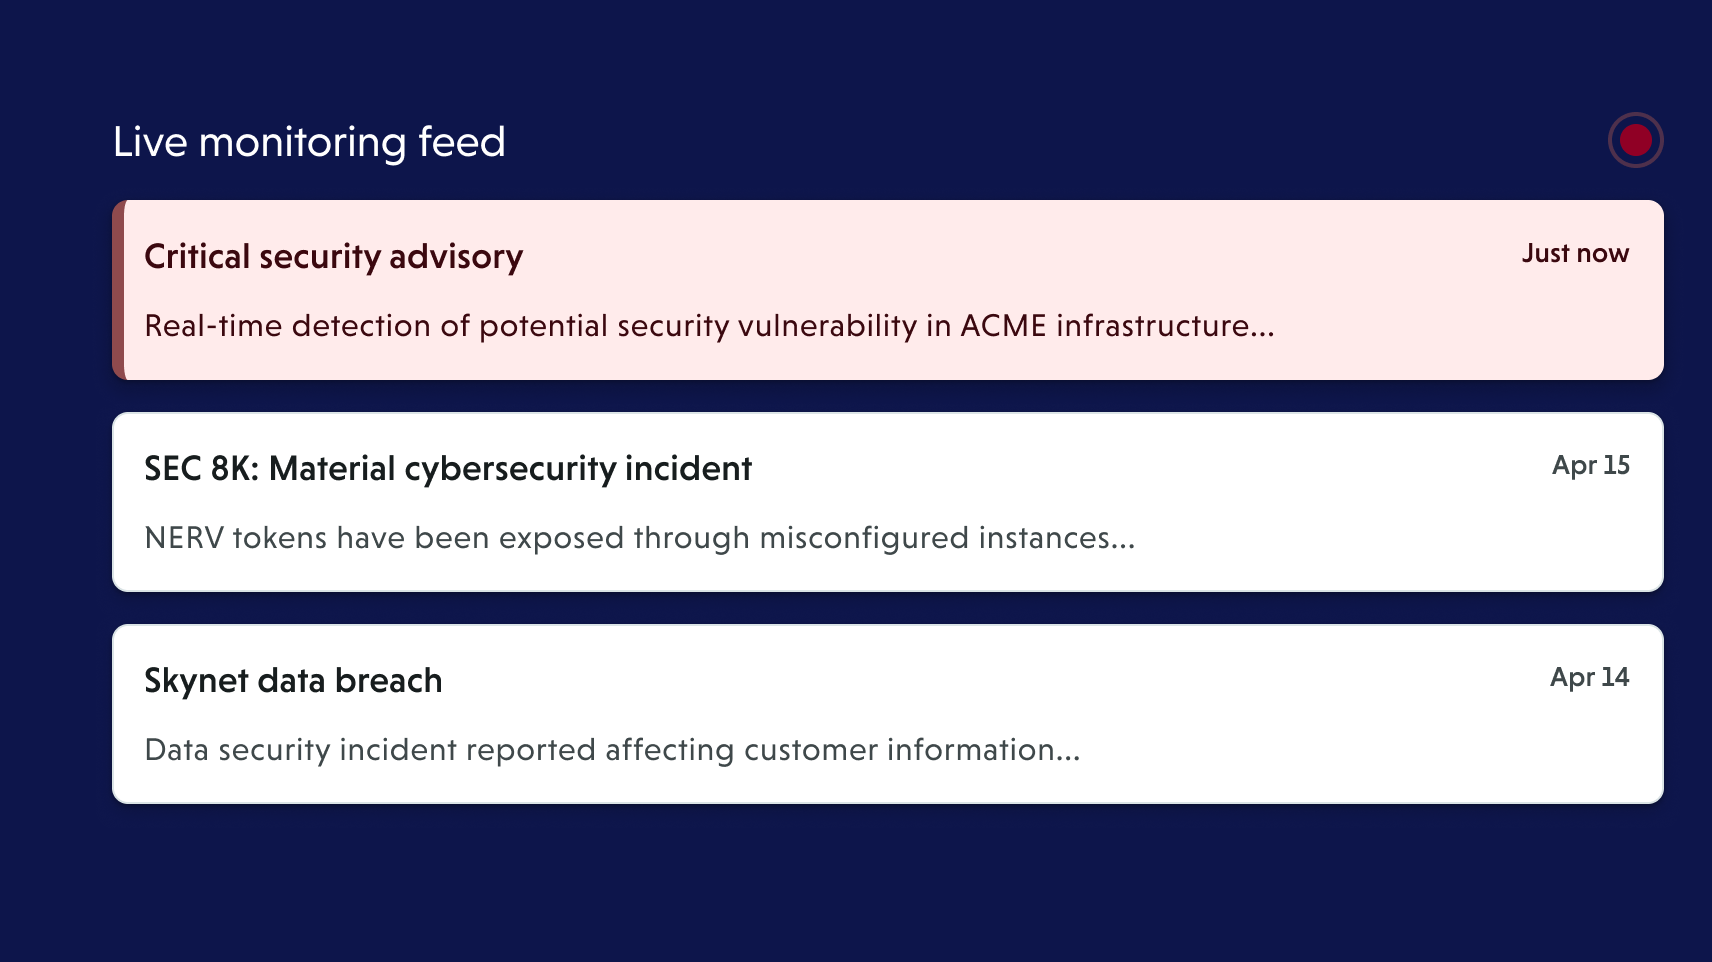
Task: Open the "Skynet data breach" title
Action: [x=293, y=681]
